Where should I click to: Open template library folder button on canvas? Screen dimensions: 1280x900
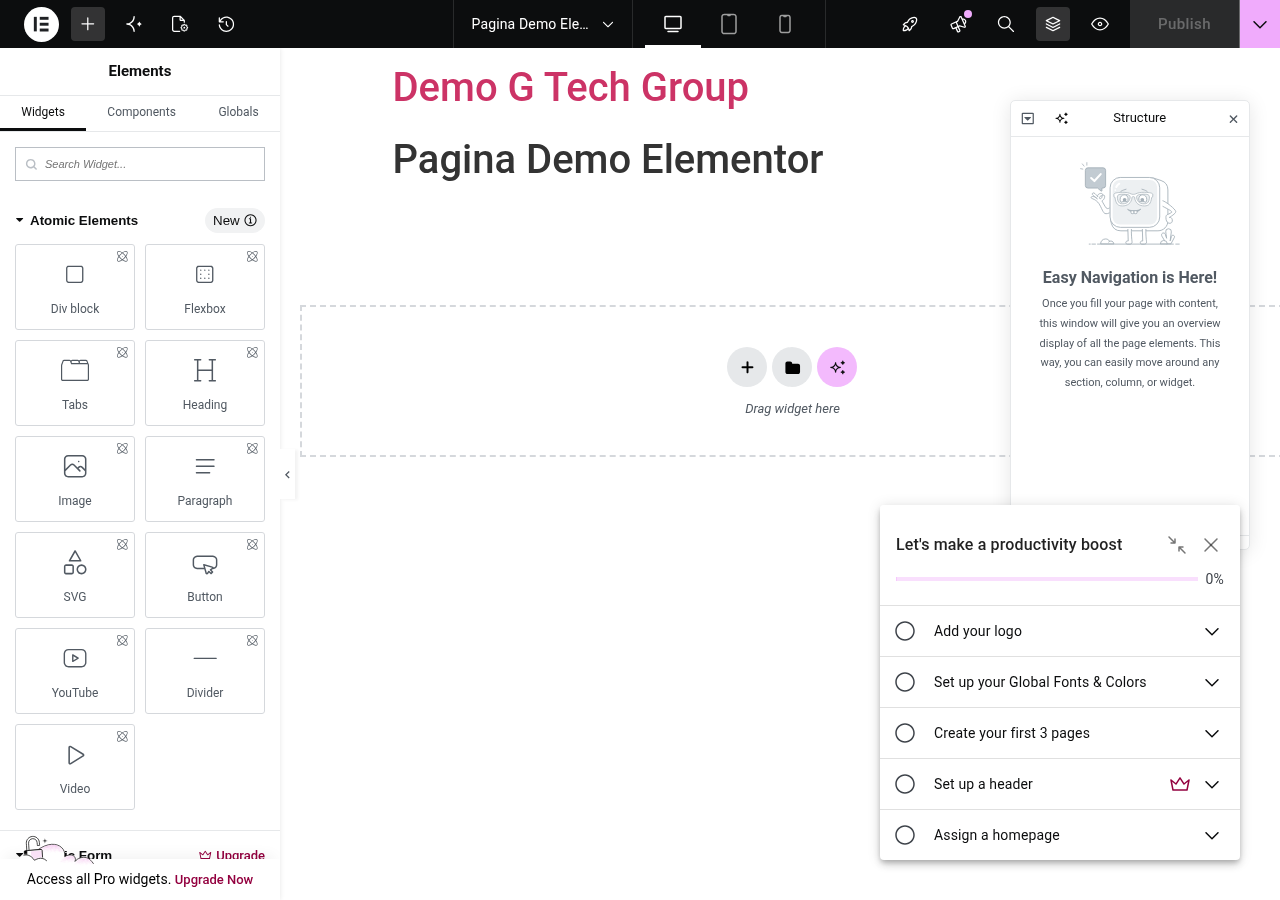(x=792, y=367)
